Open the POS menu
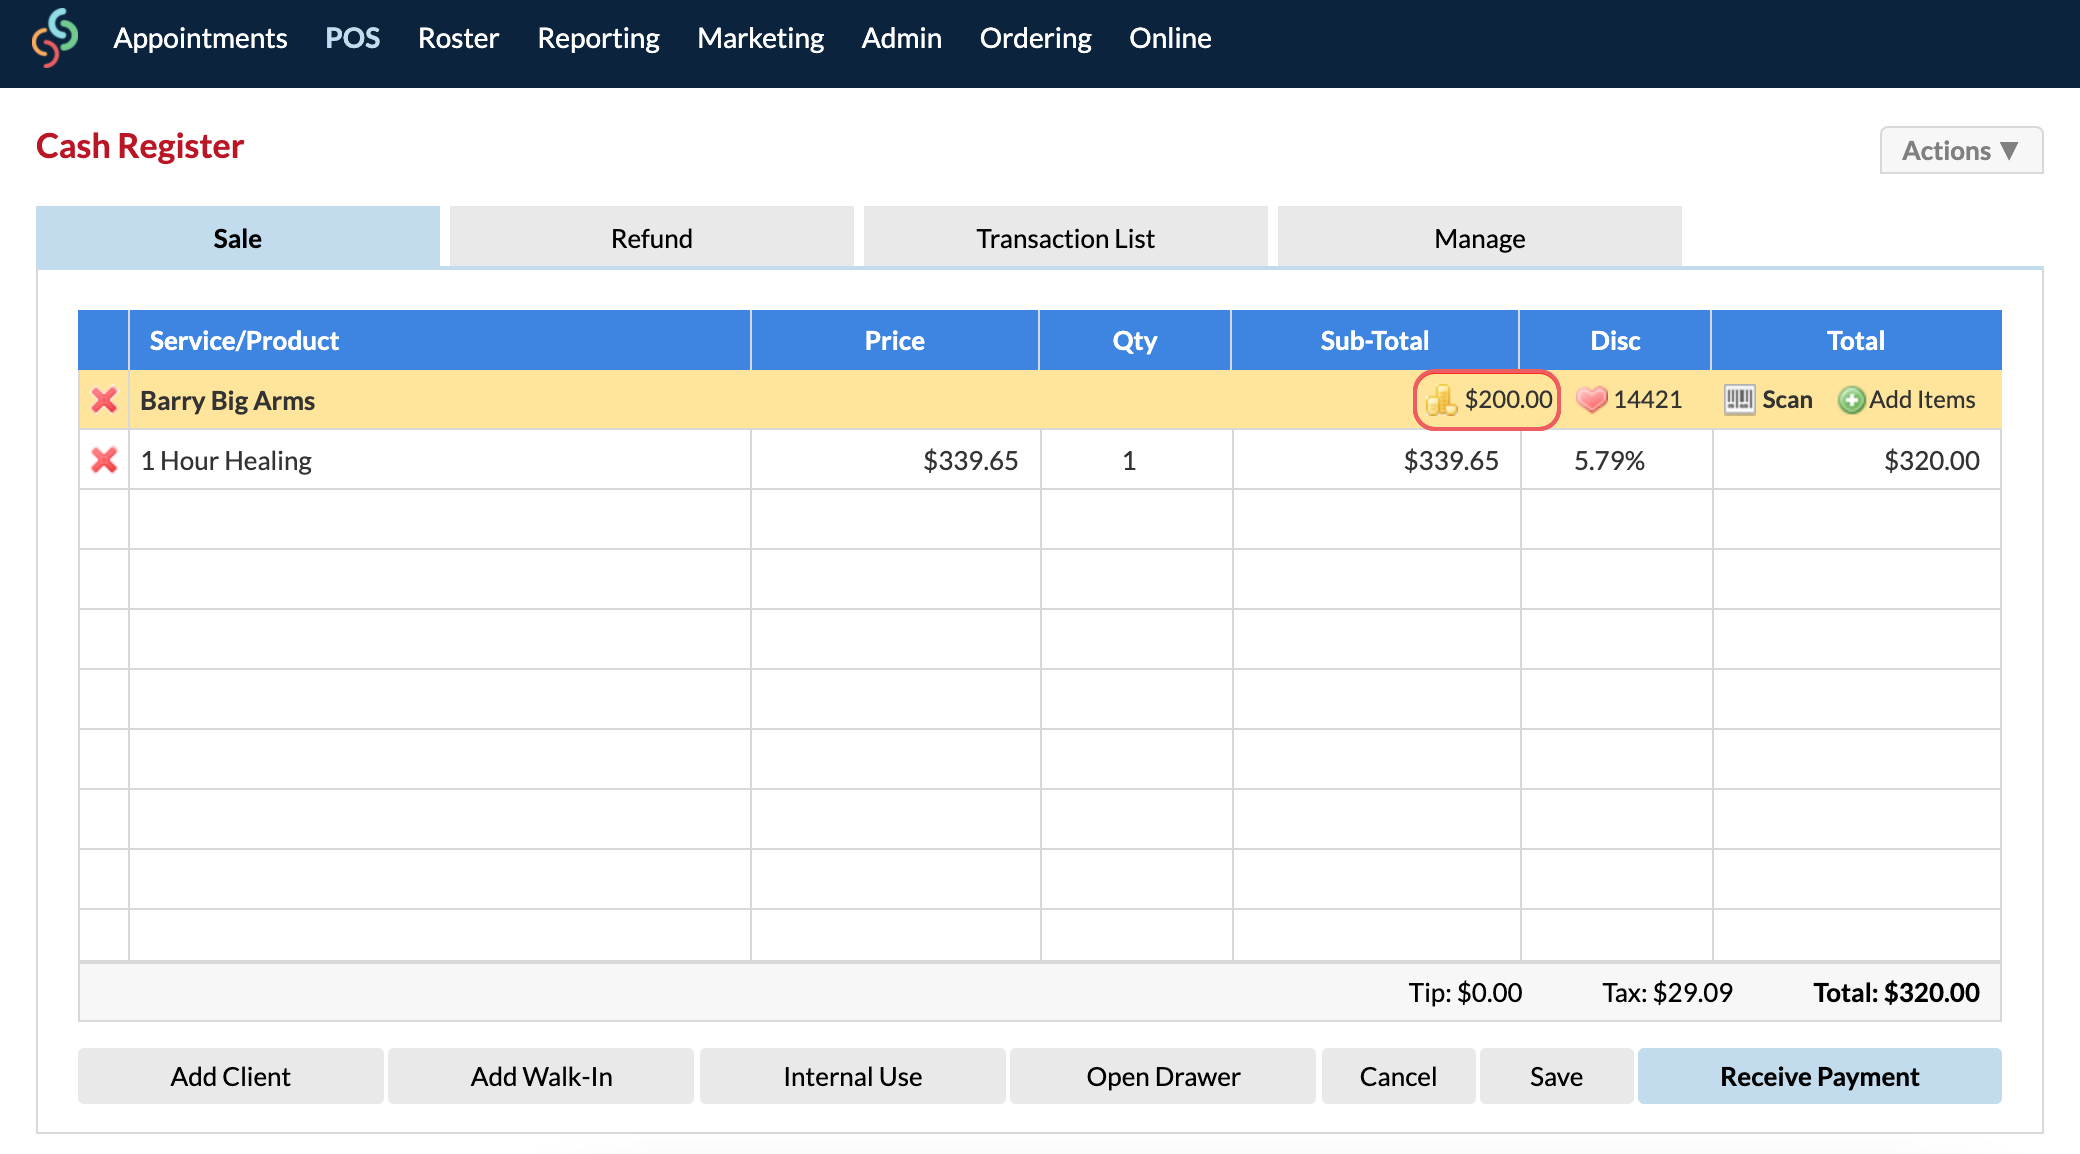Screen dimensions: 2080x1154 pyautogui.click(x=353, y=38)
